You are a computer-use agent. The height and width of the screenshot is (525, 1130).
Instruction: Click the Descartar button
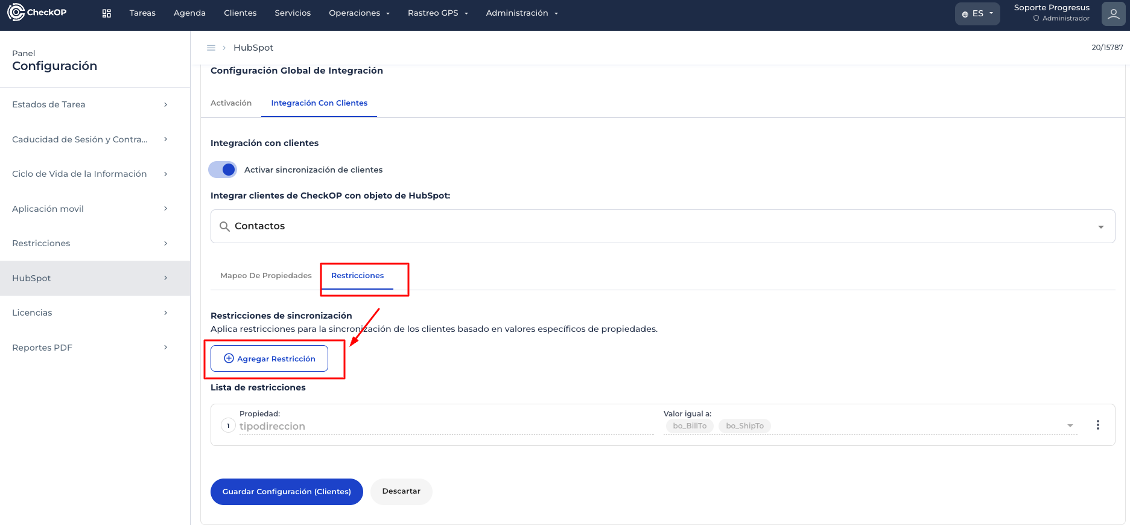pos(401,491)
